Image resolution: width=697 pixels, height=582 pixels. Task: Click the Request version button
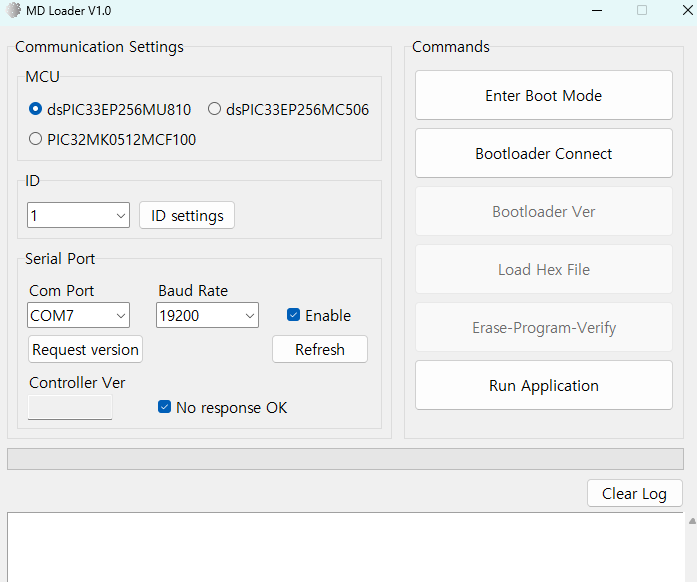tap(85, 349)
